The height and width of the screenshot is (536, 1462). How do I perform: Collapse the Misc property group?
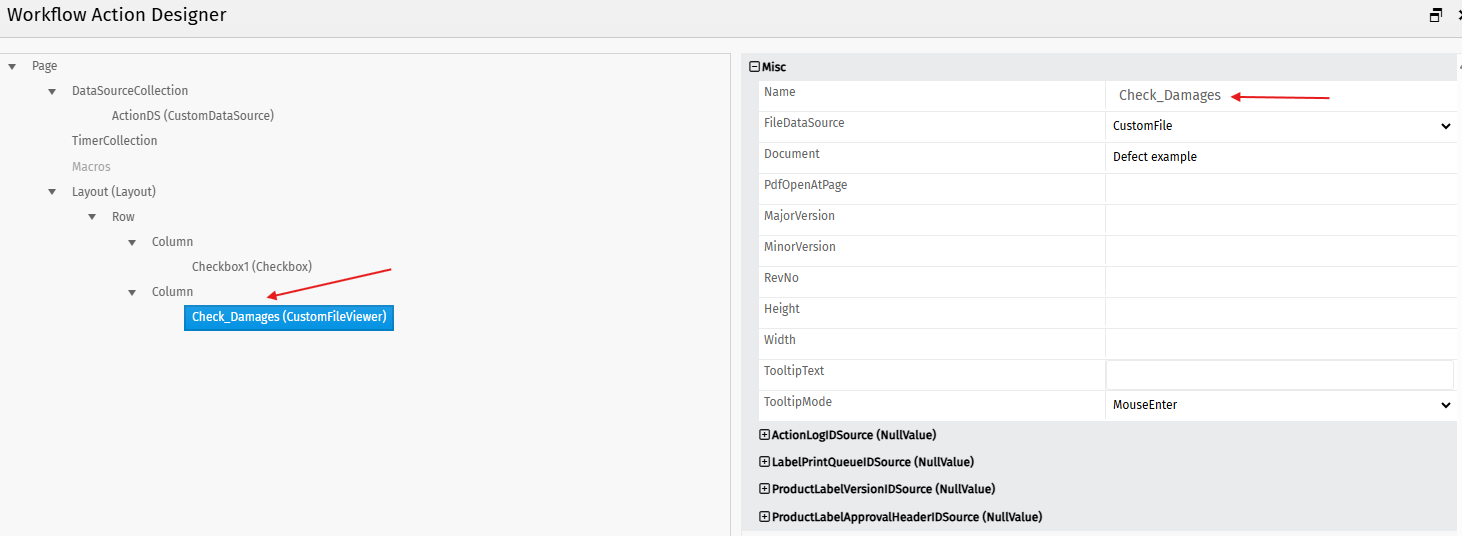coord(755,67)
